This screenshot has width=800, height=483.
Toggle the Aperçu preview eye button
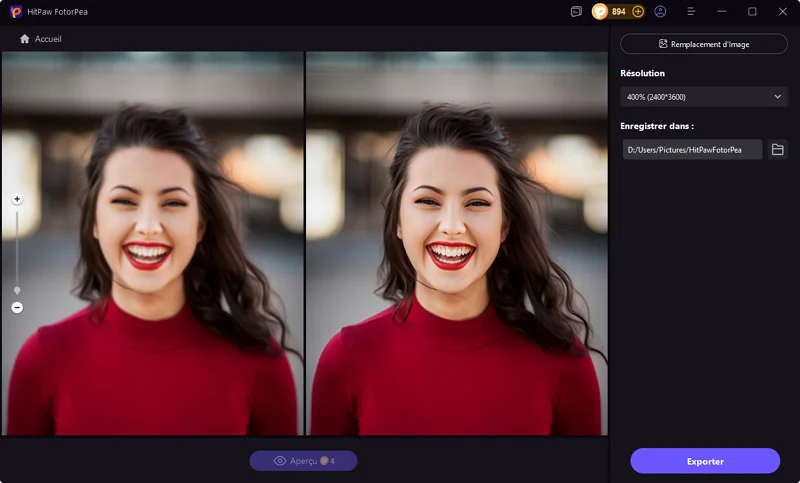coord(303,461)
